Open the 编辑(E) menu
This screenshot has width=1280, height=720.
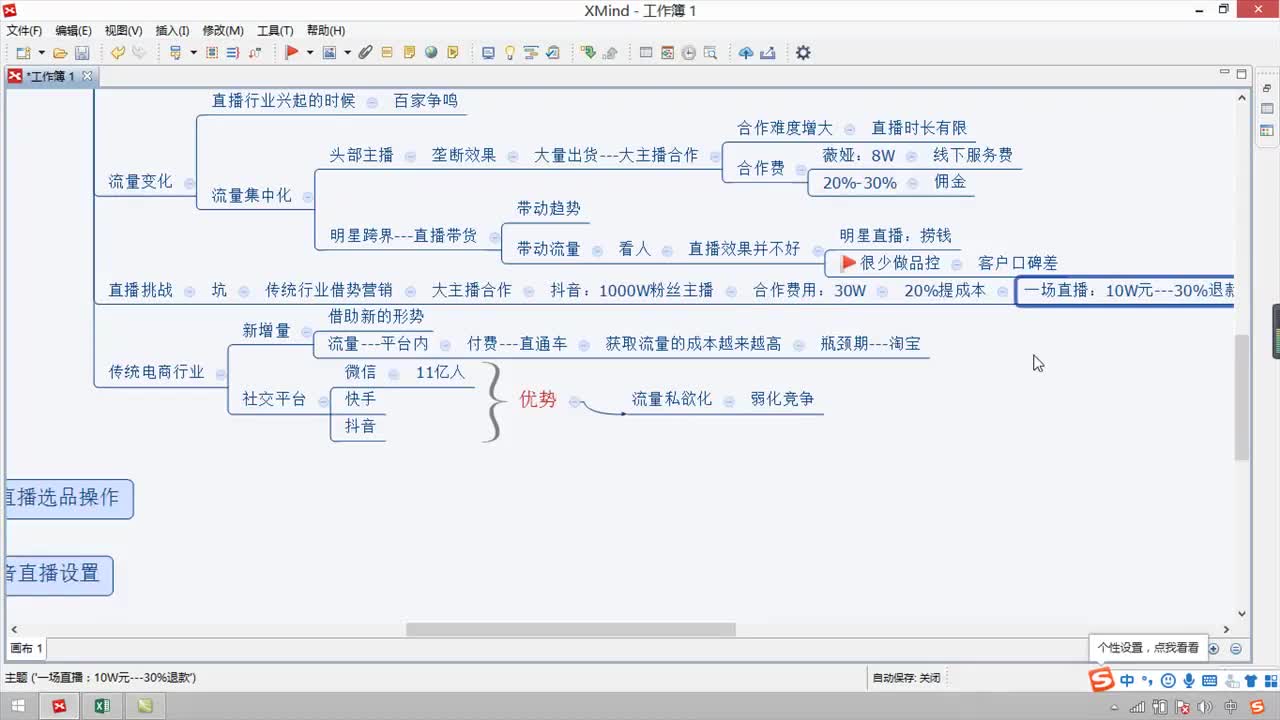point(73,31)
